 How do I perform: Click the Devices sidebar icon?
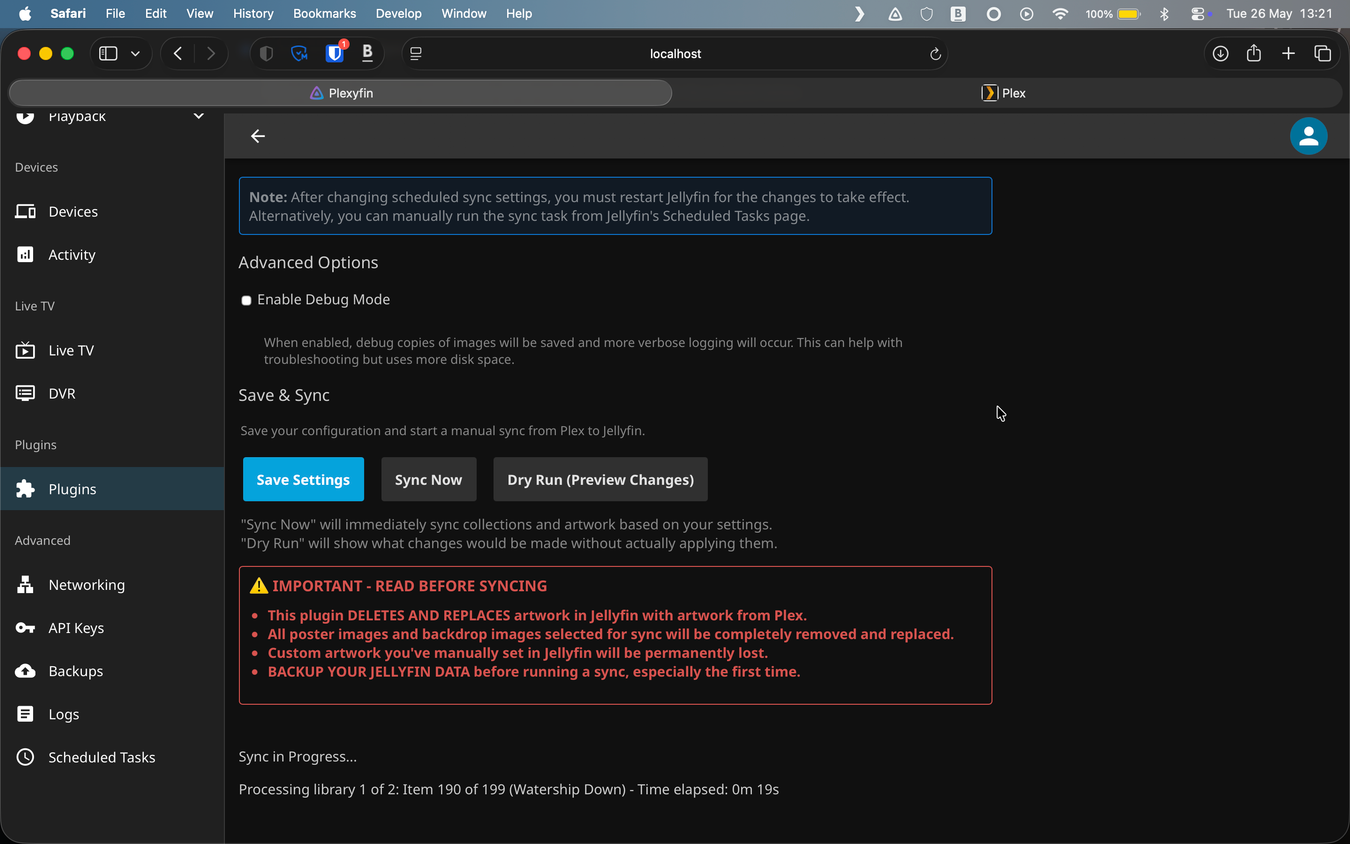click(x=25, y=211)
